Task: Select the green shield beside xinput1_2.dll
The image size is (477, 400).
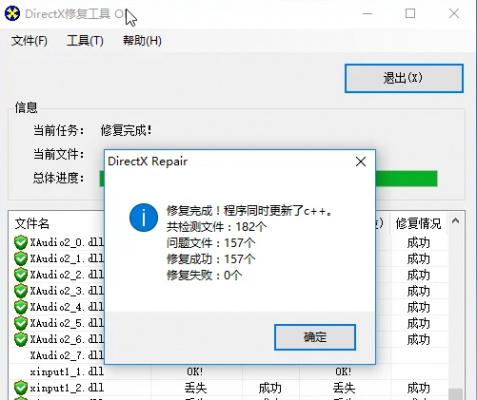Action: 21,388
